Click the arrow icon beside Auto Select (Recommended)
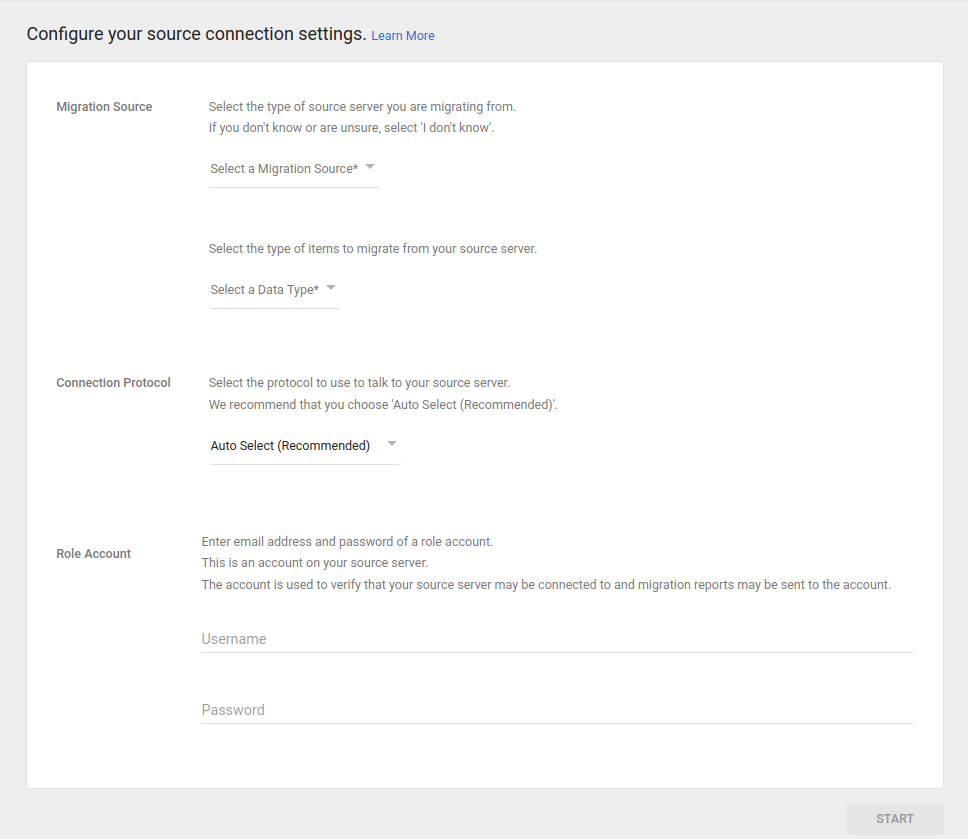 click(392, 444)
